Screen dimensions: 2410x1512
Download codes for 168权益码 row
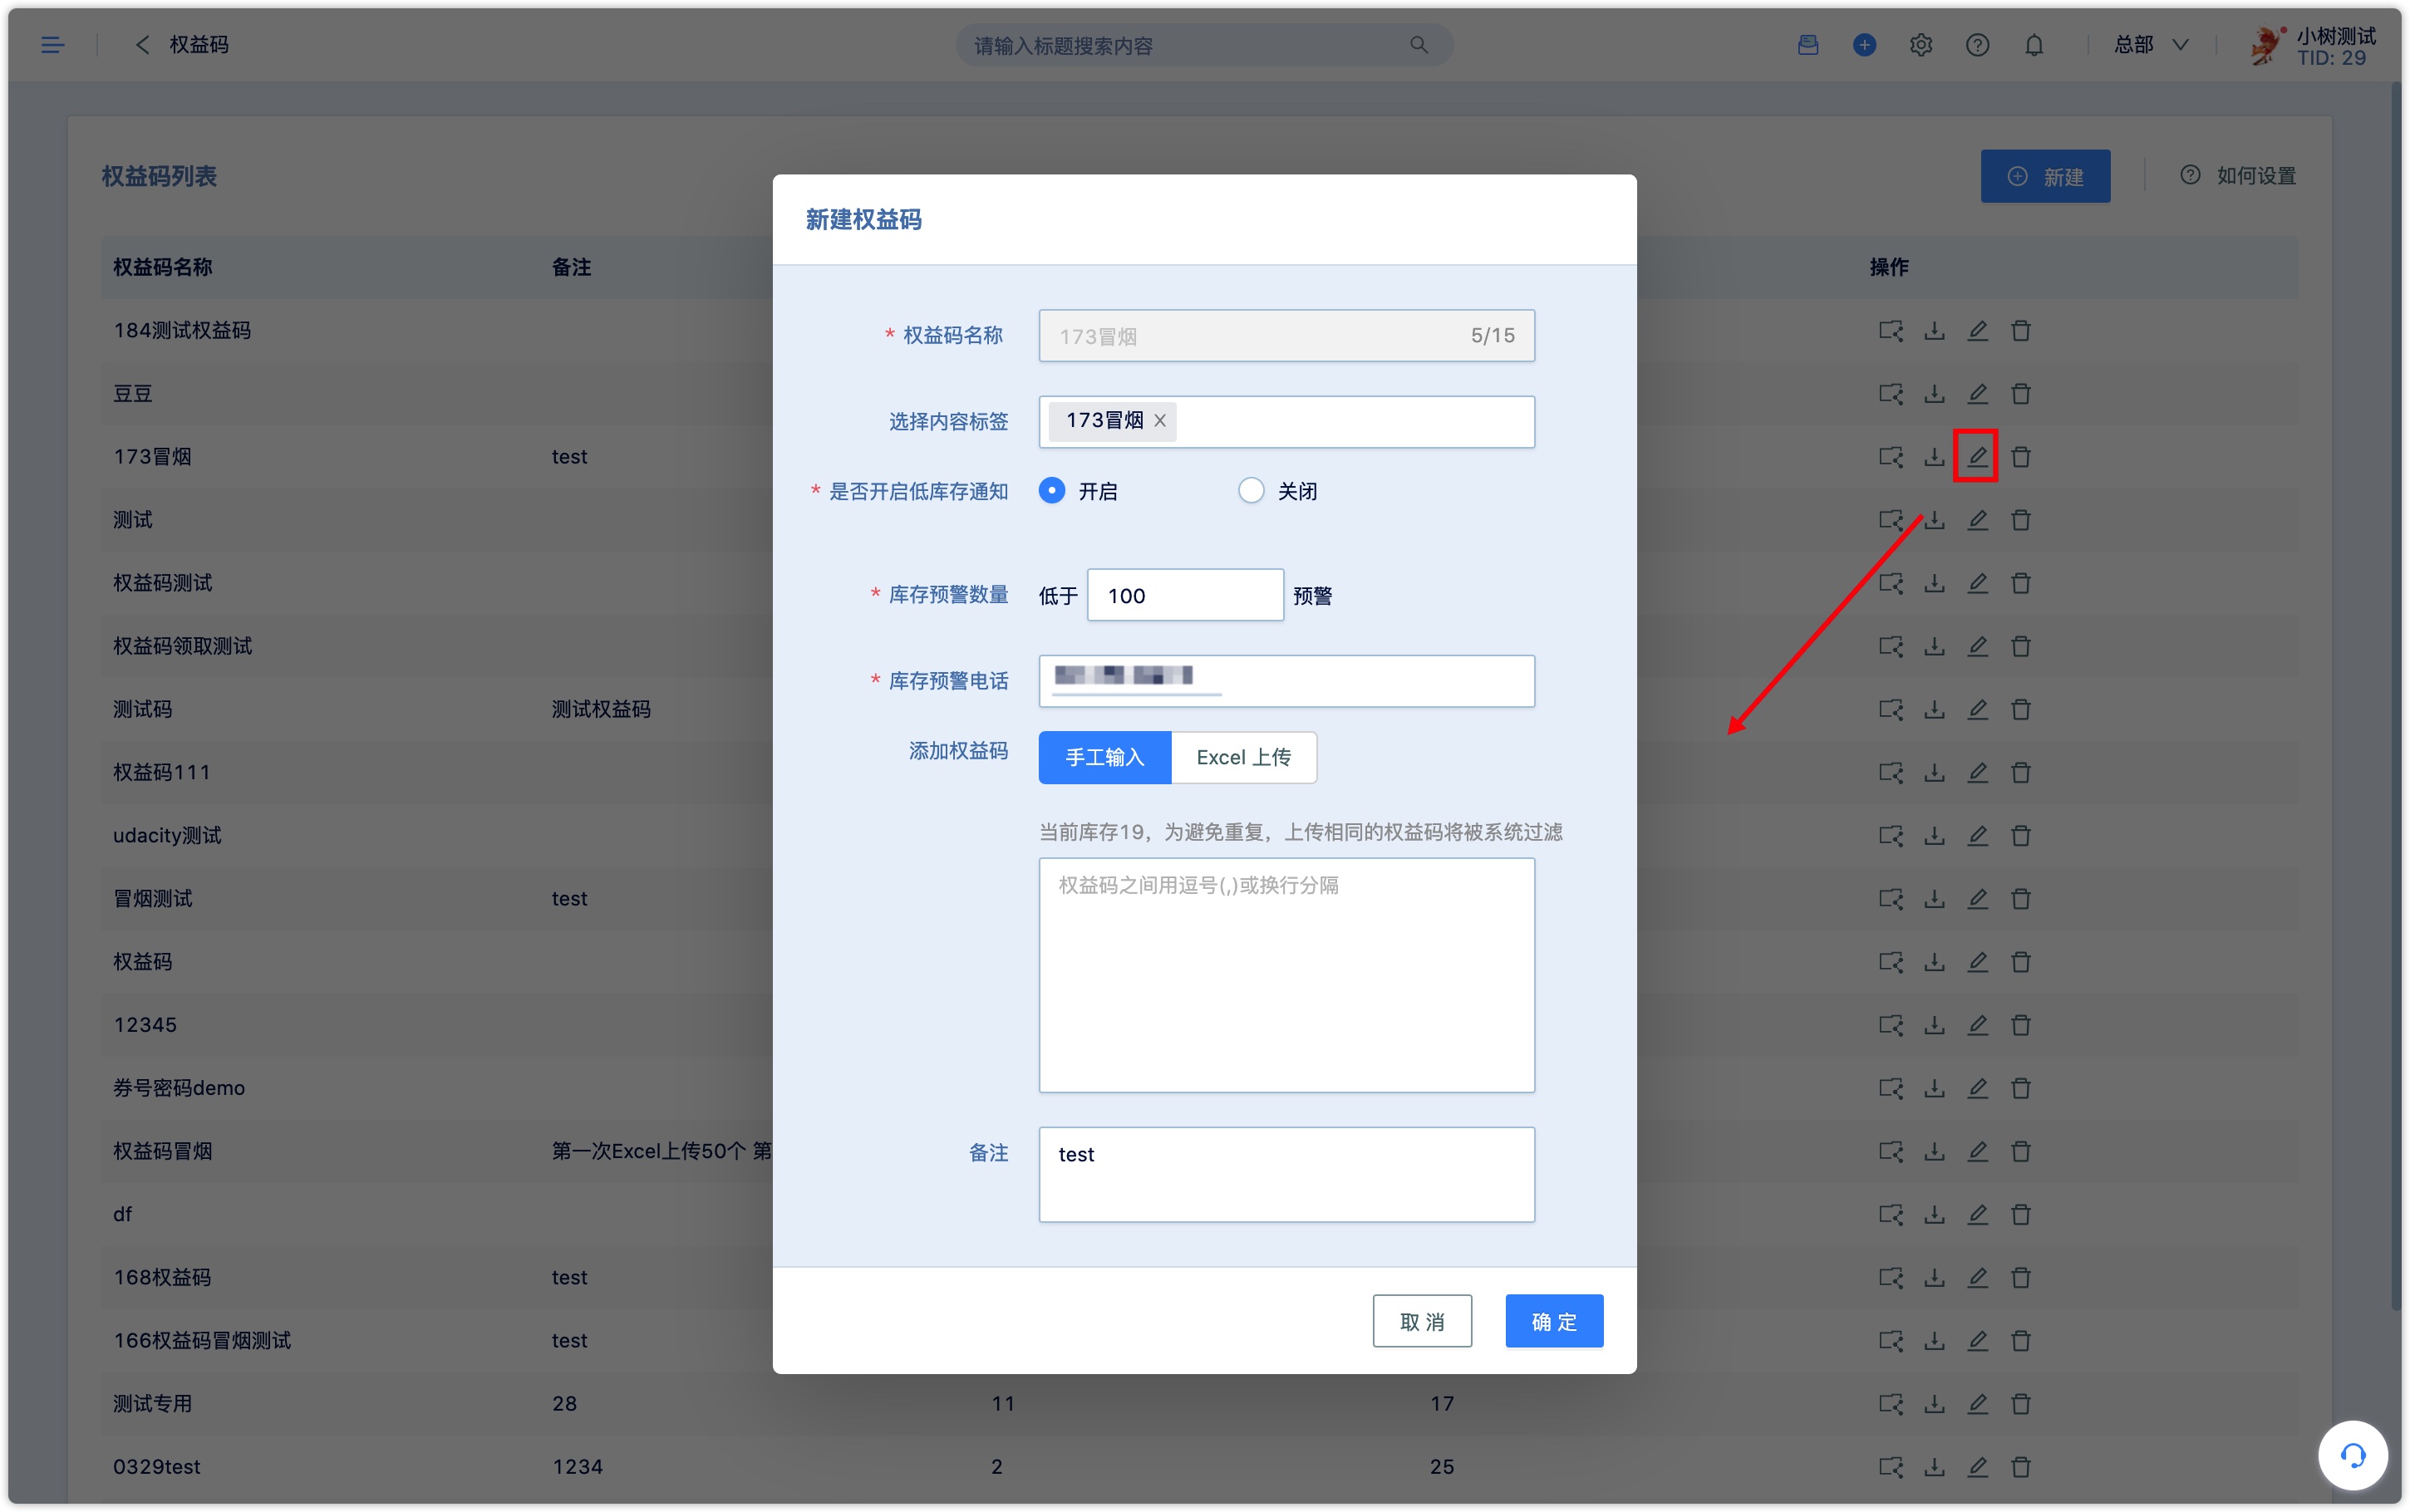pos(1934,1277)
